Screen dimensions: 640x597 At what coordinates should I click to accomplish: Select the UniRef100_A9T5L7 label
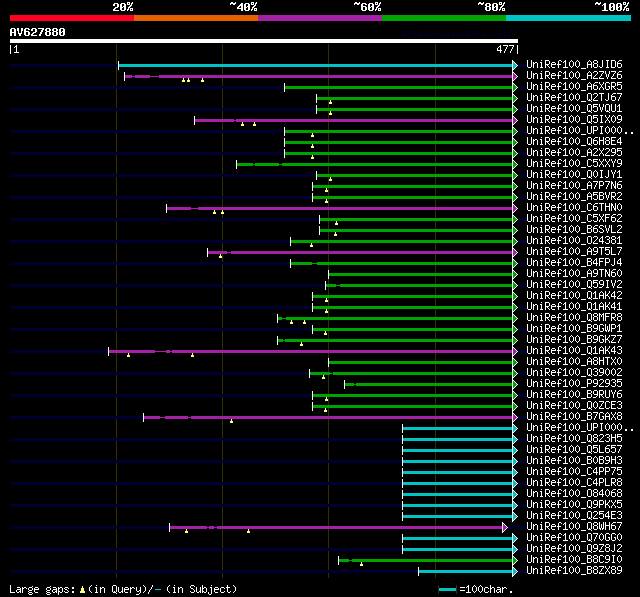(x=574, y=252)
